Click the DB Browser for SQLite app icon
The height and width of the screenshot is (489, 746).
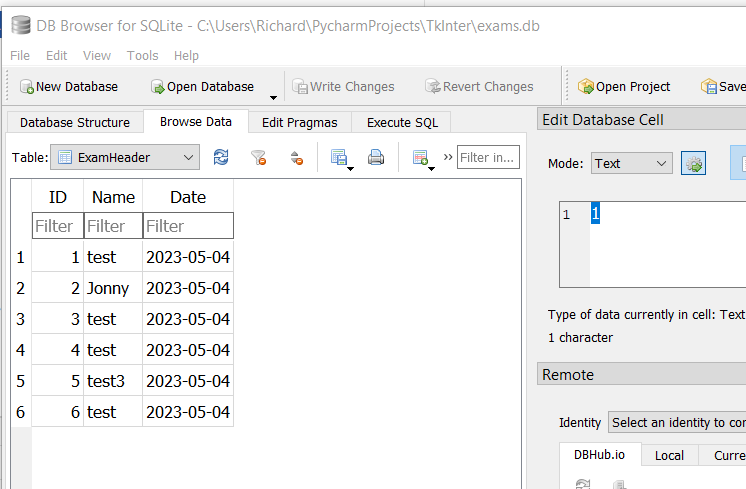[x=20, y=25]
